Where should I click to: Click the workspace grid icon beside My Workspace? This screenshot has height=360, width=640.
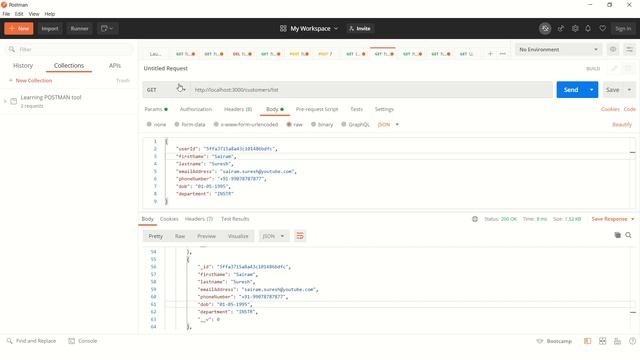[283, 29]
